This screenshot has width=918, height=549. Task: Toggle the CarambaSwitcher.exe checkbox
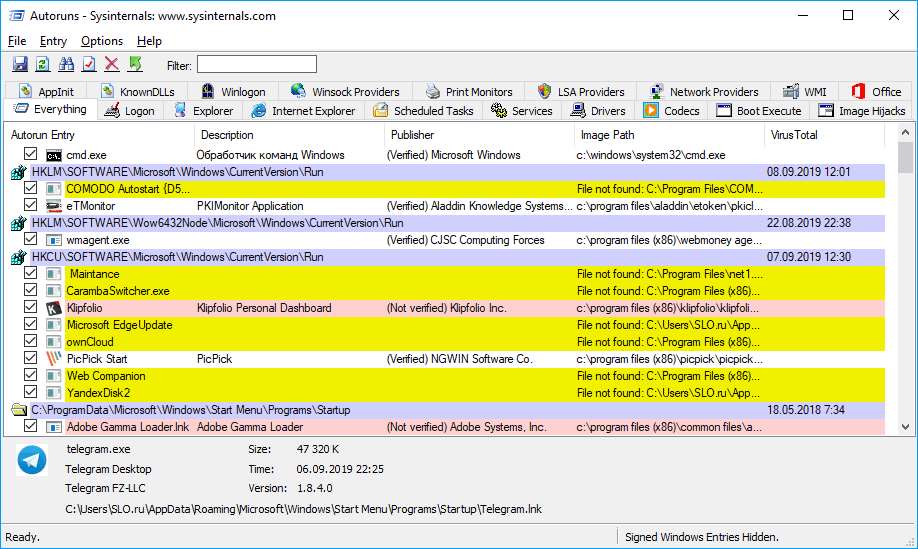coord(30,290)
